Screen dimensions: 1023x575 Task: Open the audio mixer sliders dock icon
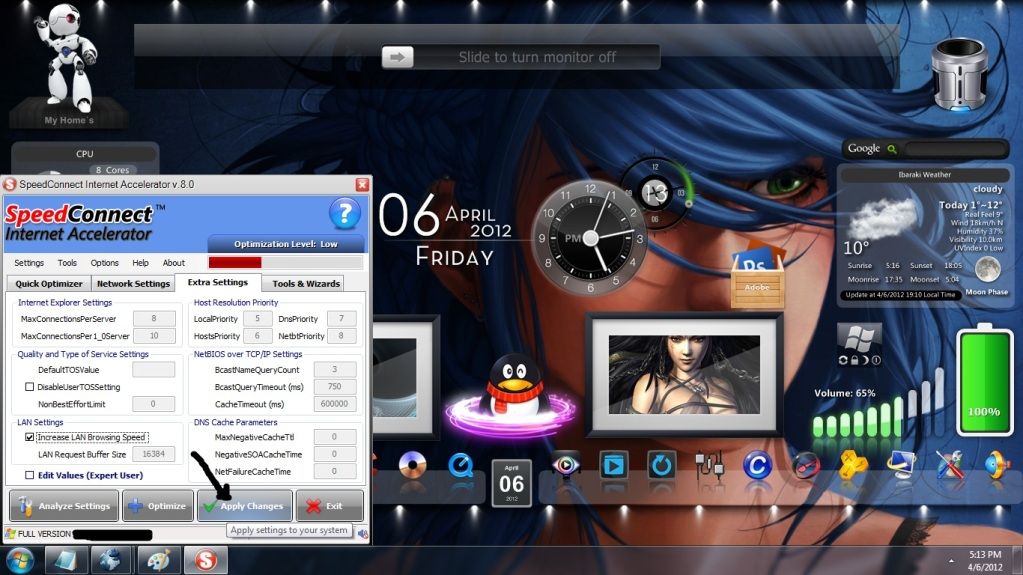[709, 466]
